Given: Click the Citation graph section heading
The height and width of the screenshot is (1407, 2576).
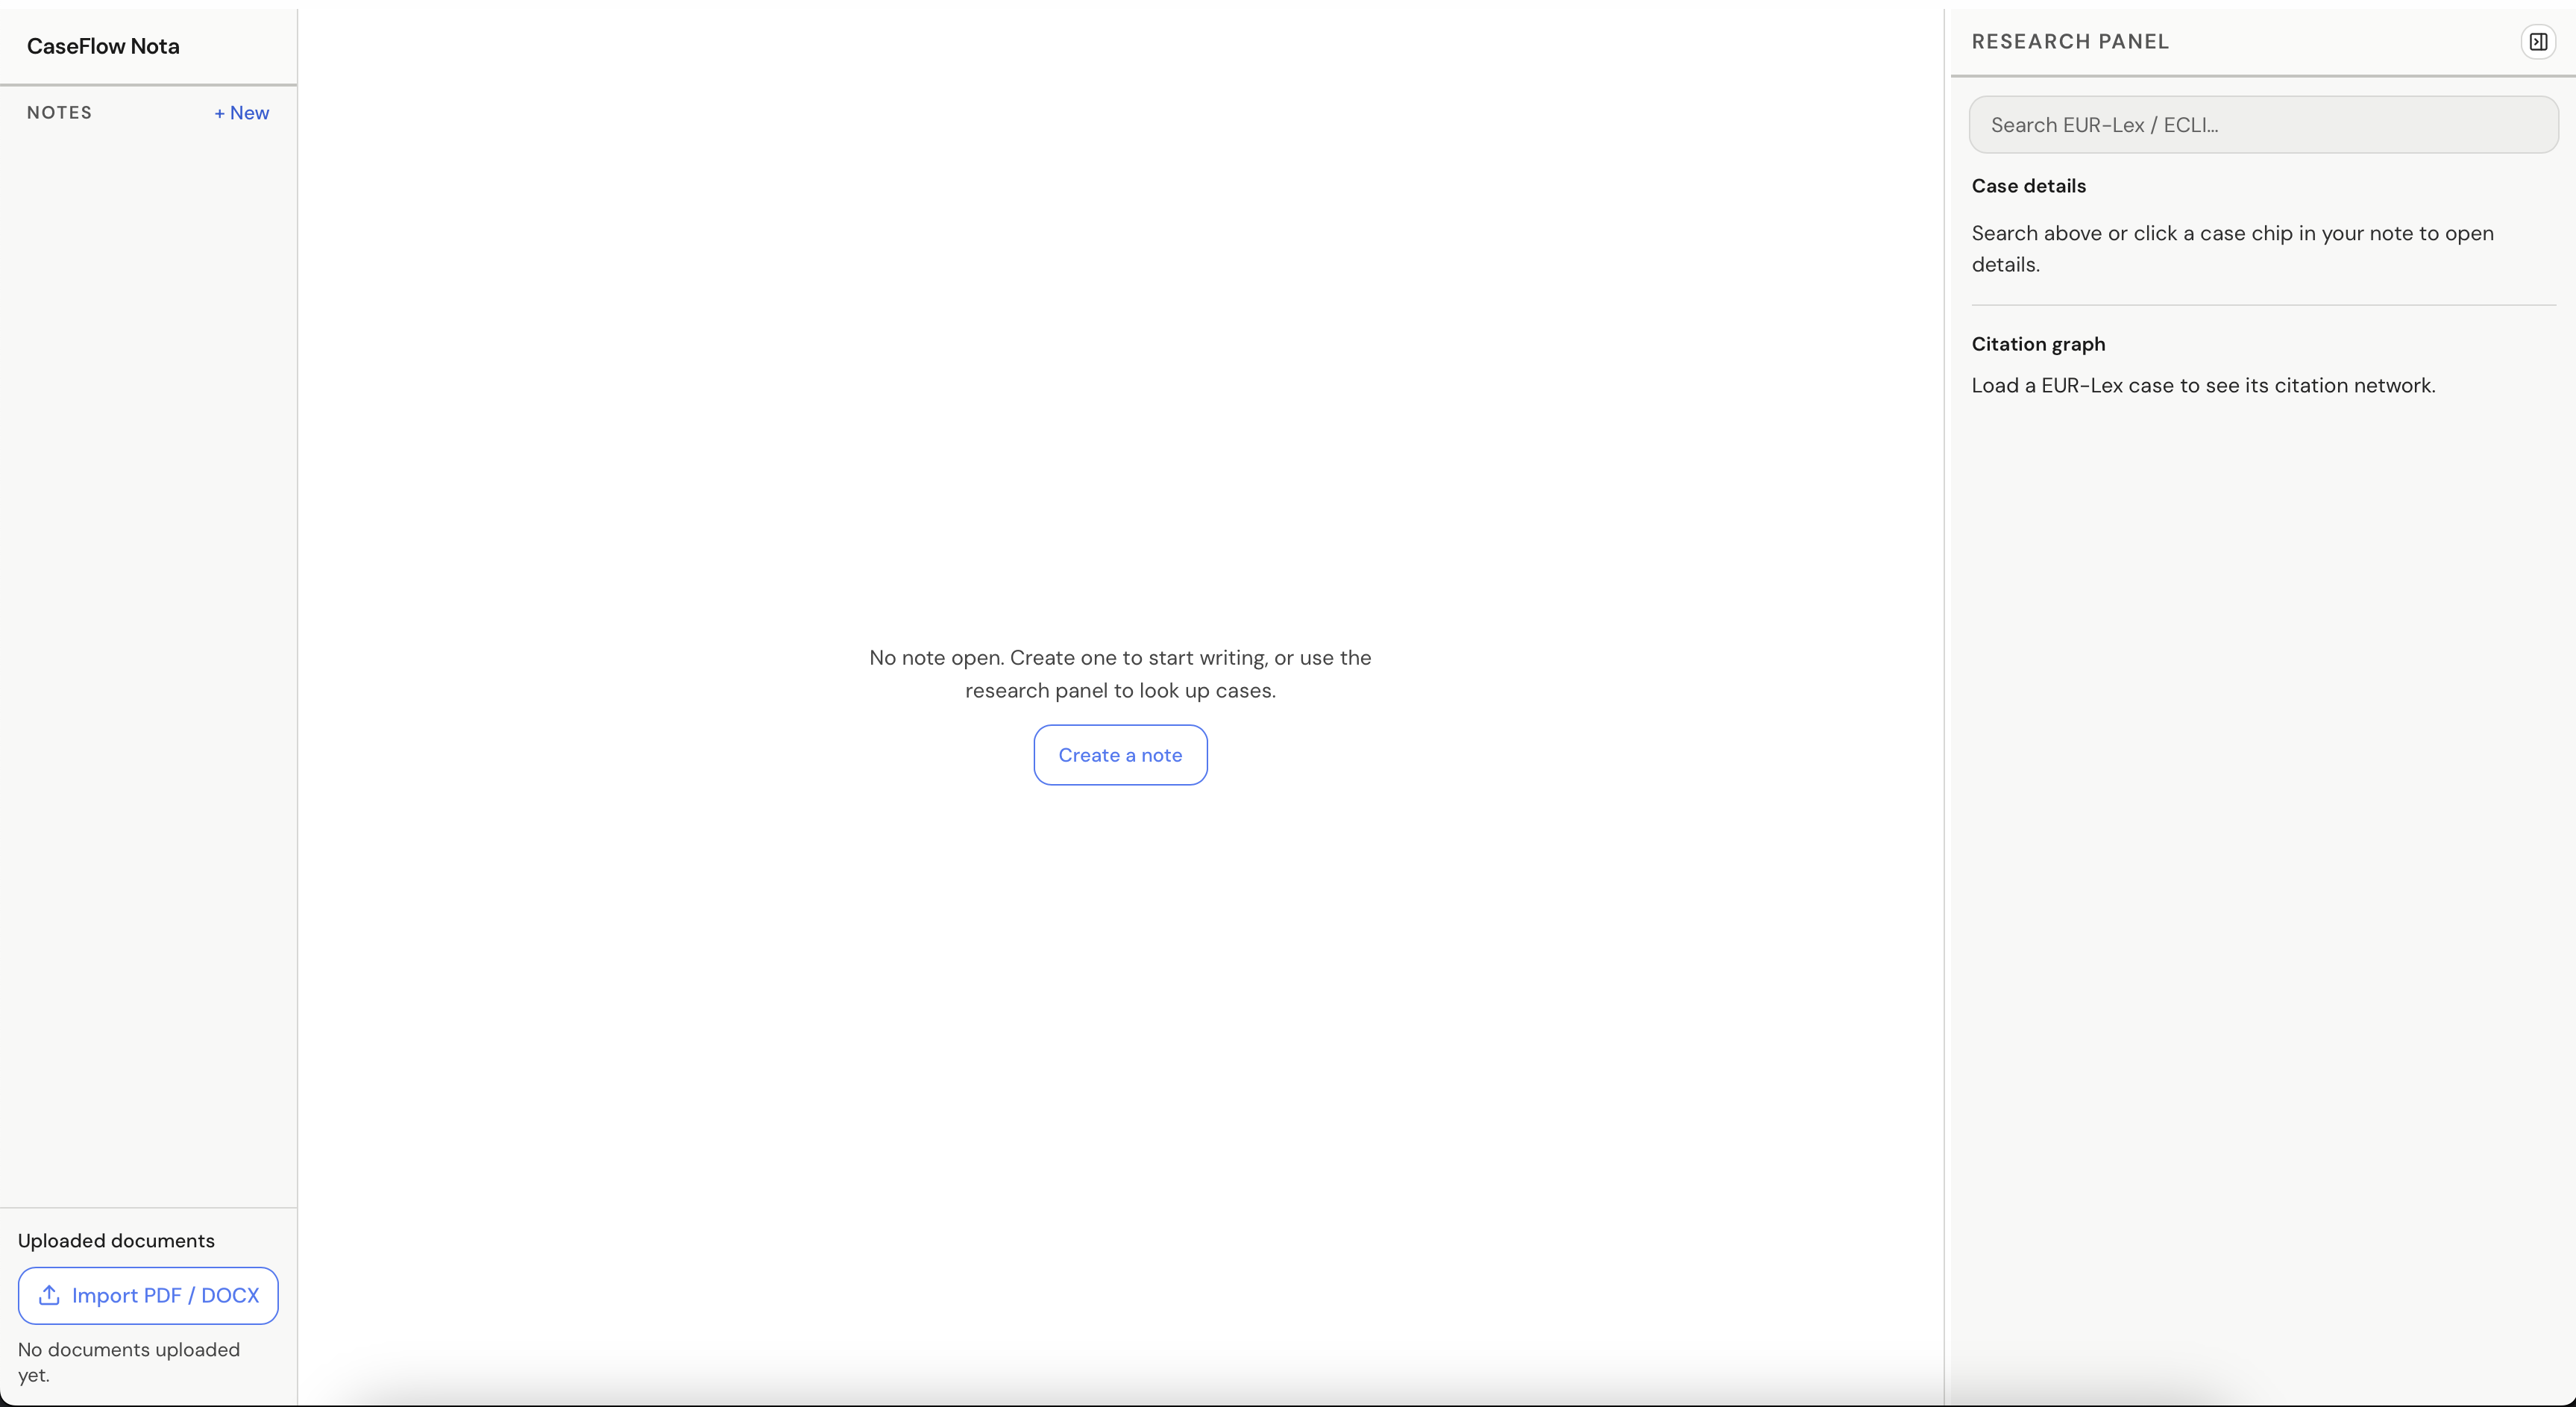Looking at the screenshot, I should click(x=2038, y=344).
